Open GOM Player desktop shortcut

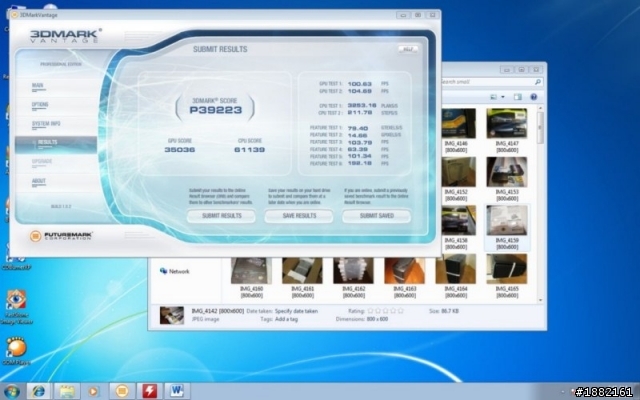[16, 351]
